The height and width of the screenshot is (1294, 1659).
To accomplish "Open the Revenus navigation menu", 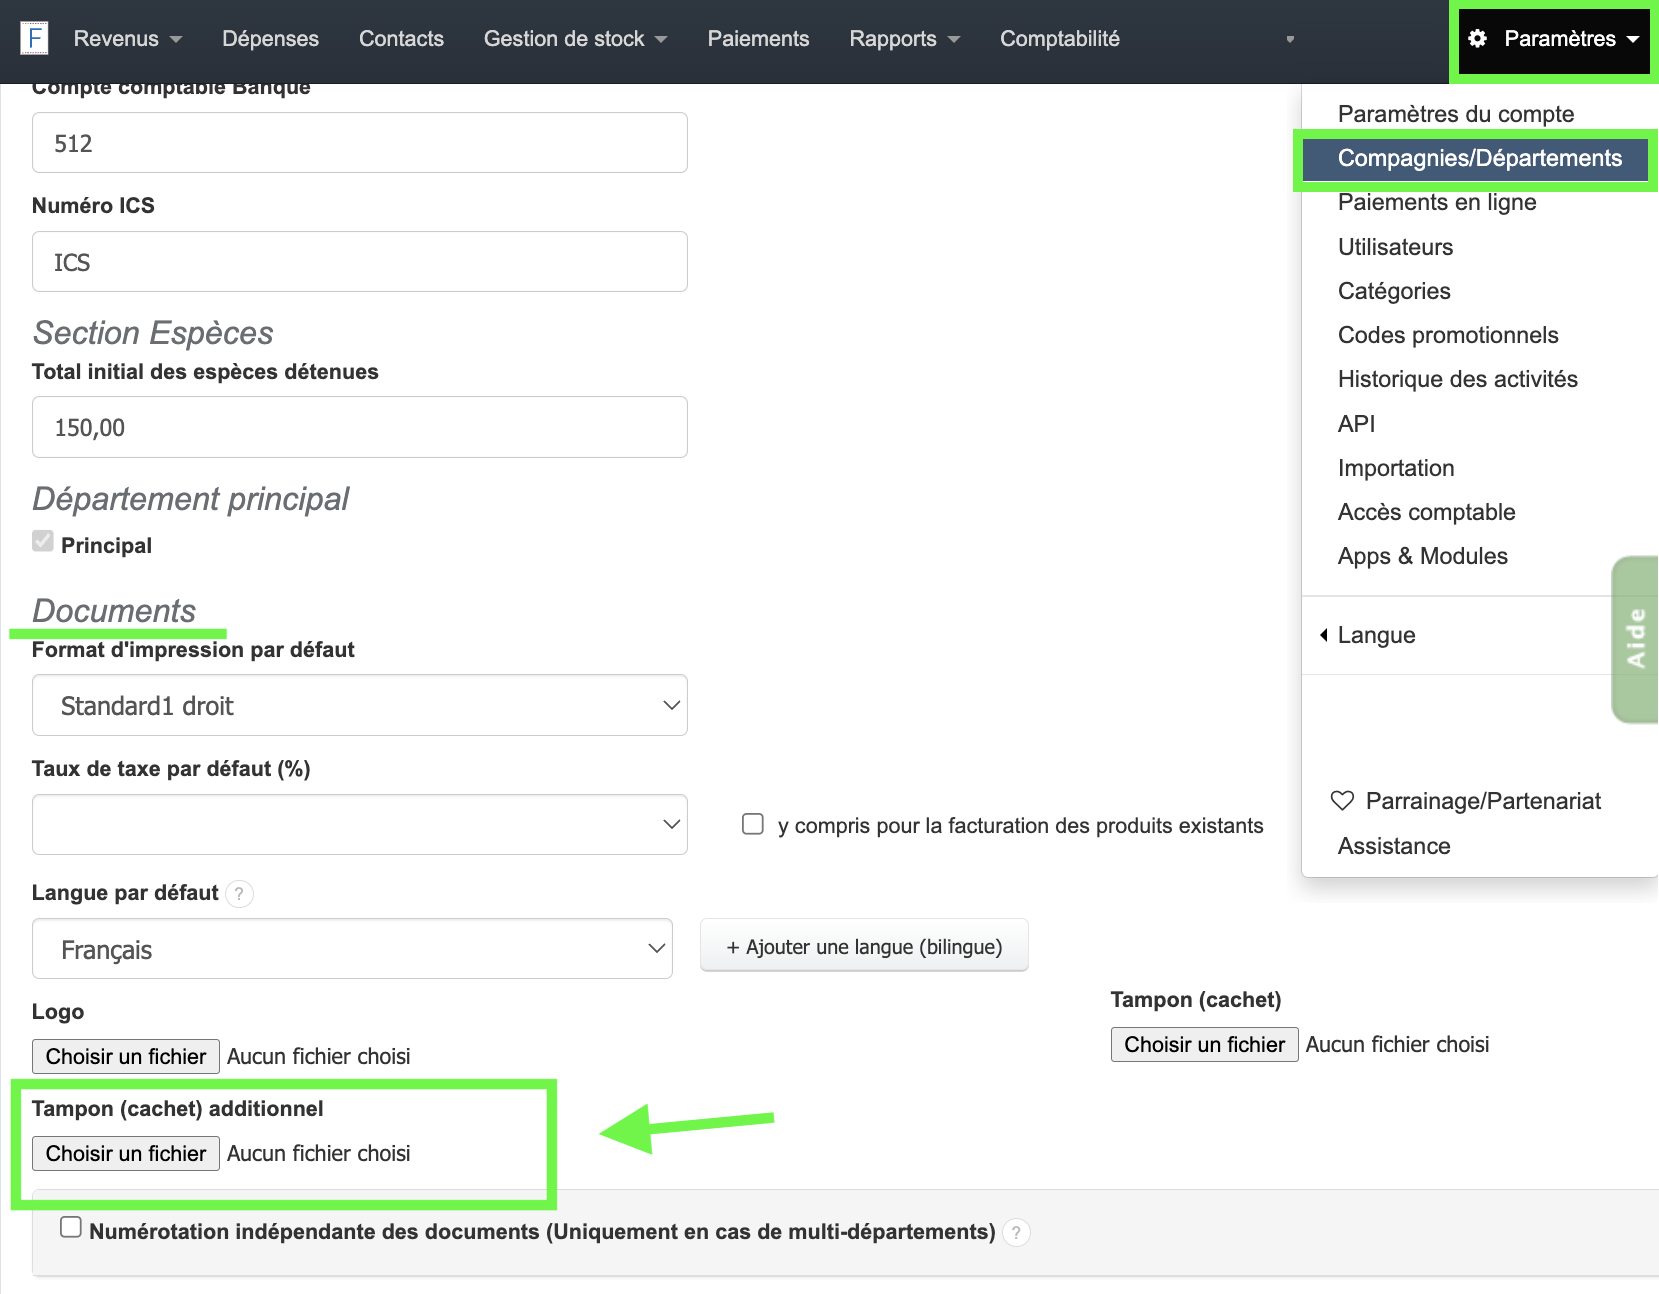I will [127, 39].
